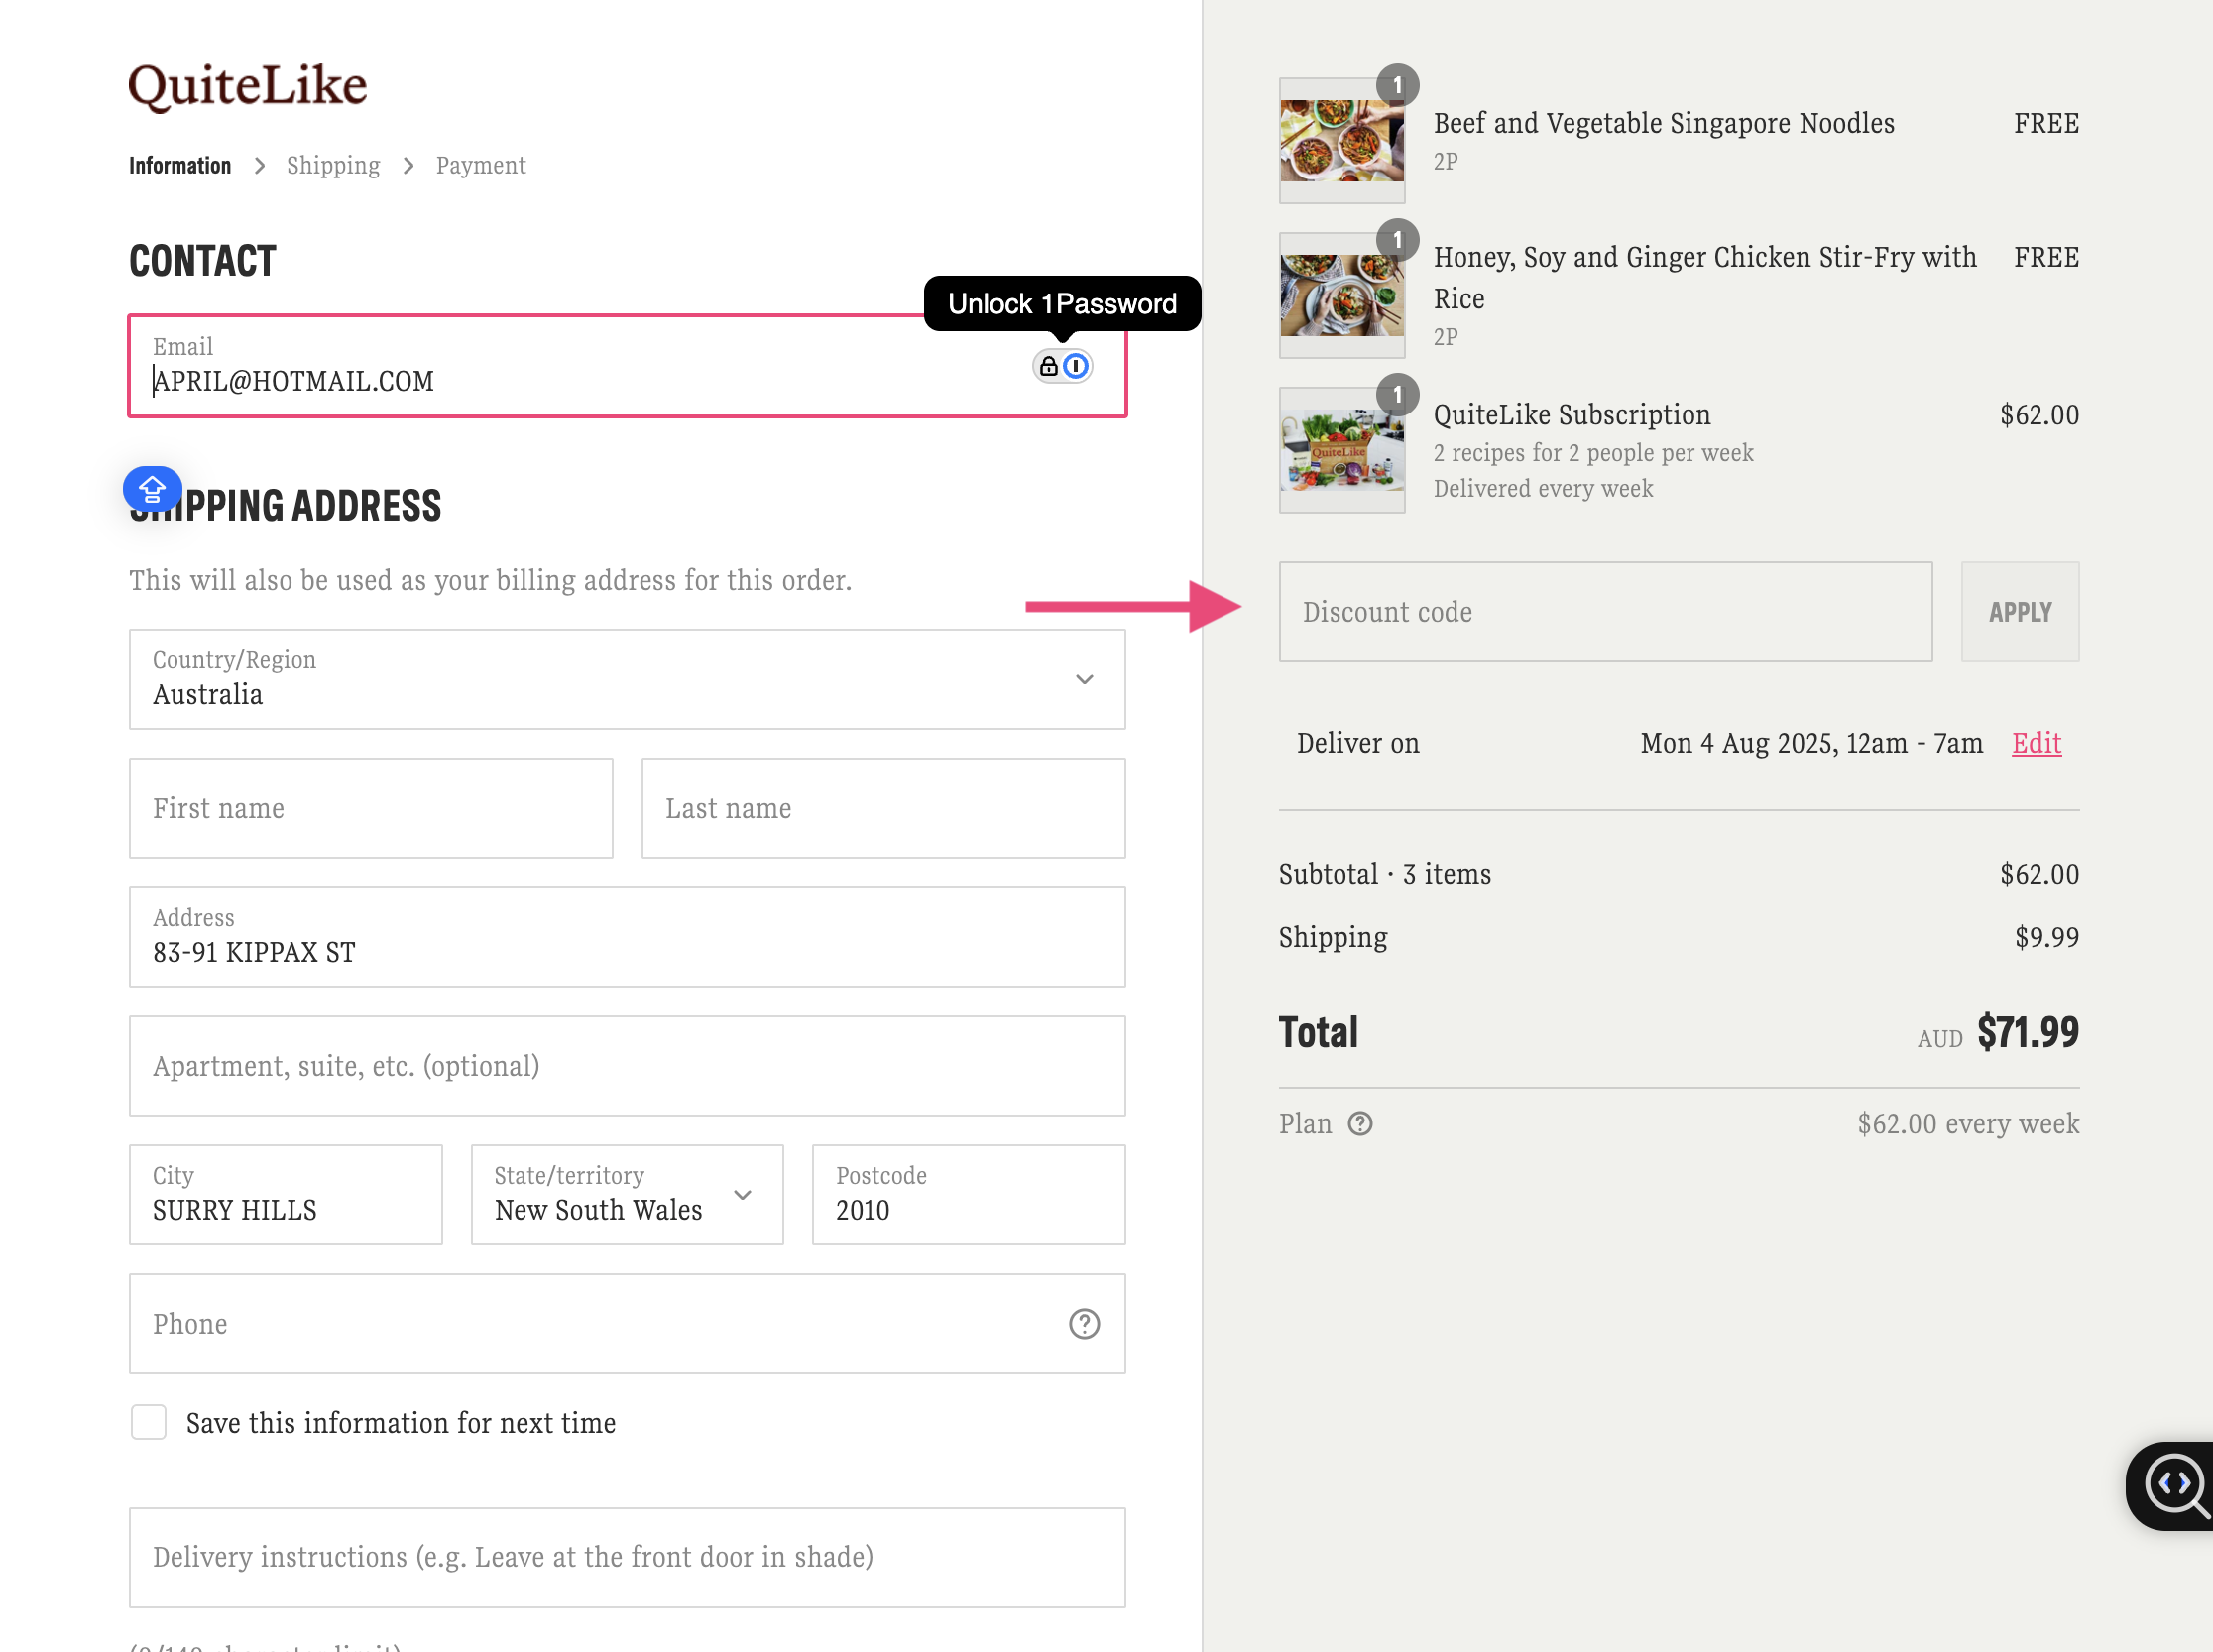Click the Postcode field 2010
Screen dimensions: 2213x1652
(x=968, y=1195)
